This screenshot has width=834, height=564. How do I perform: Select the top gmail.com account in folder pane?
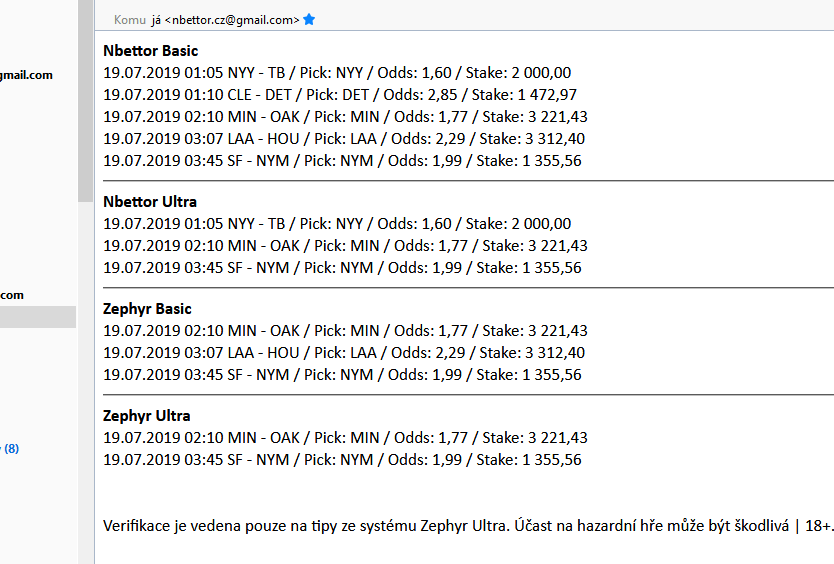(27, 75)
